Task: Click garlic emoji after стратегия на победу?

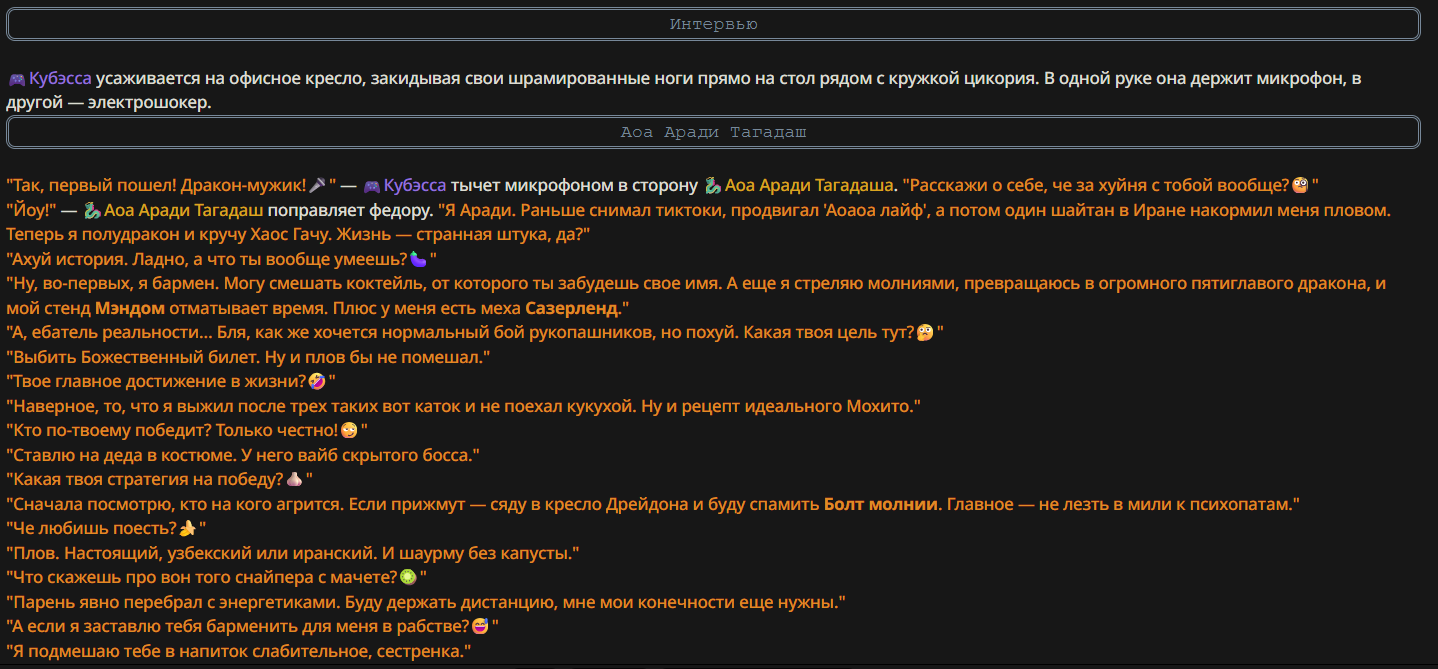Action: click(294, 479)
